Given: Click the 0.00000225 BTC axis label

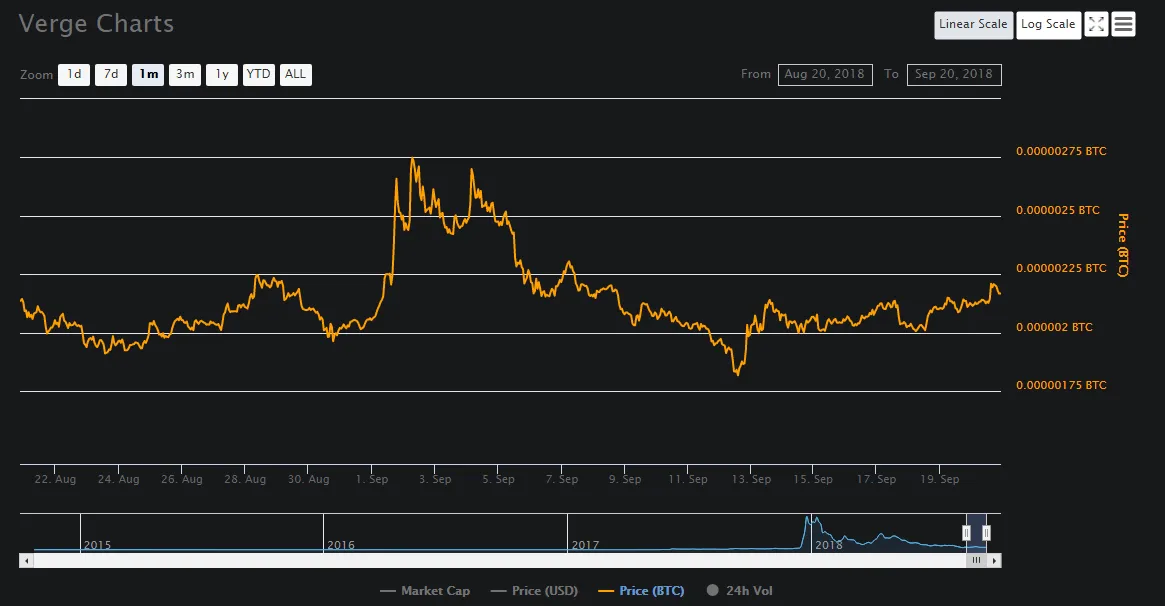Looking at the screenshot, I should (1061, 268).
